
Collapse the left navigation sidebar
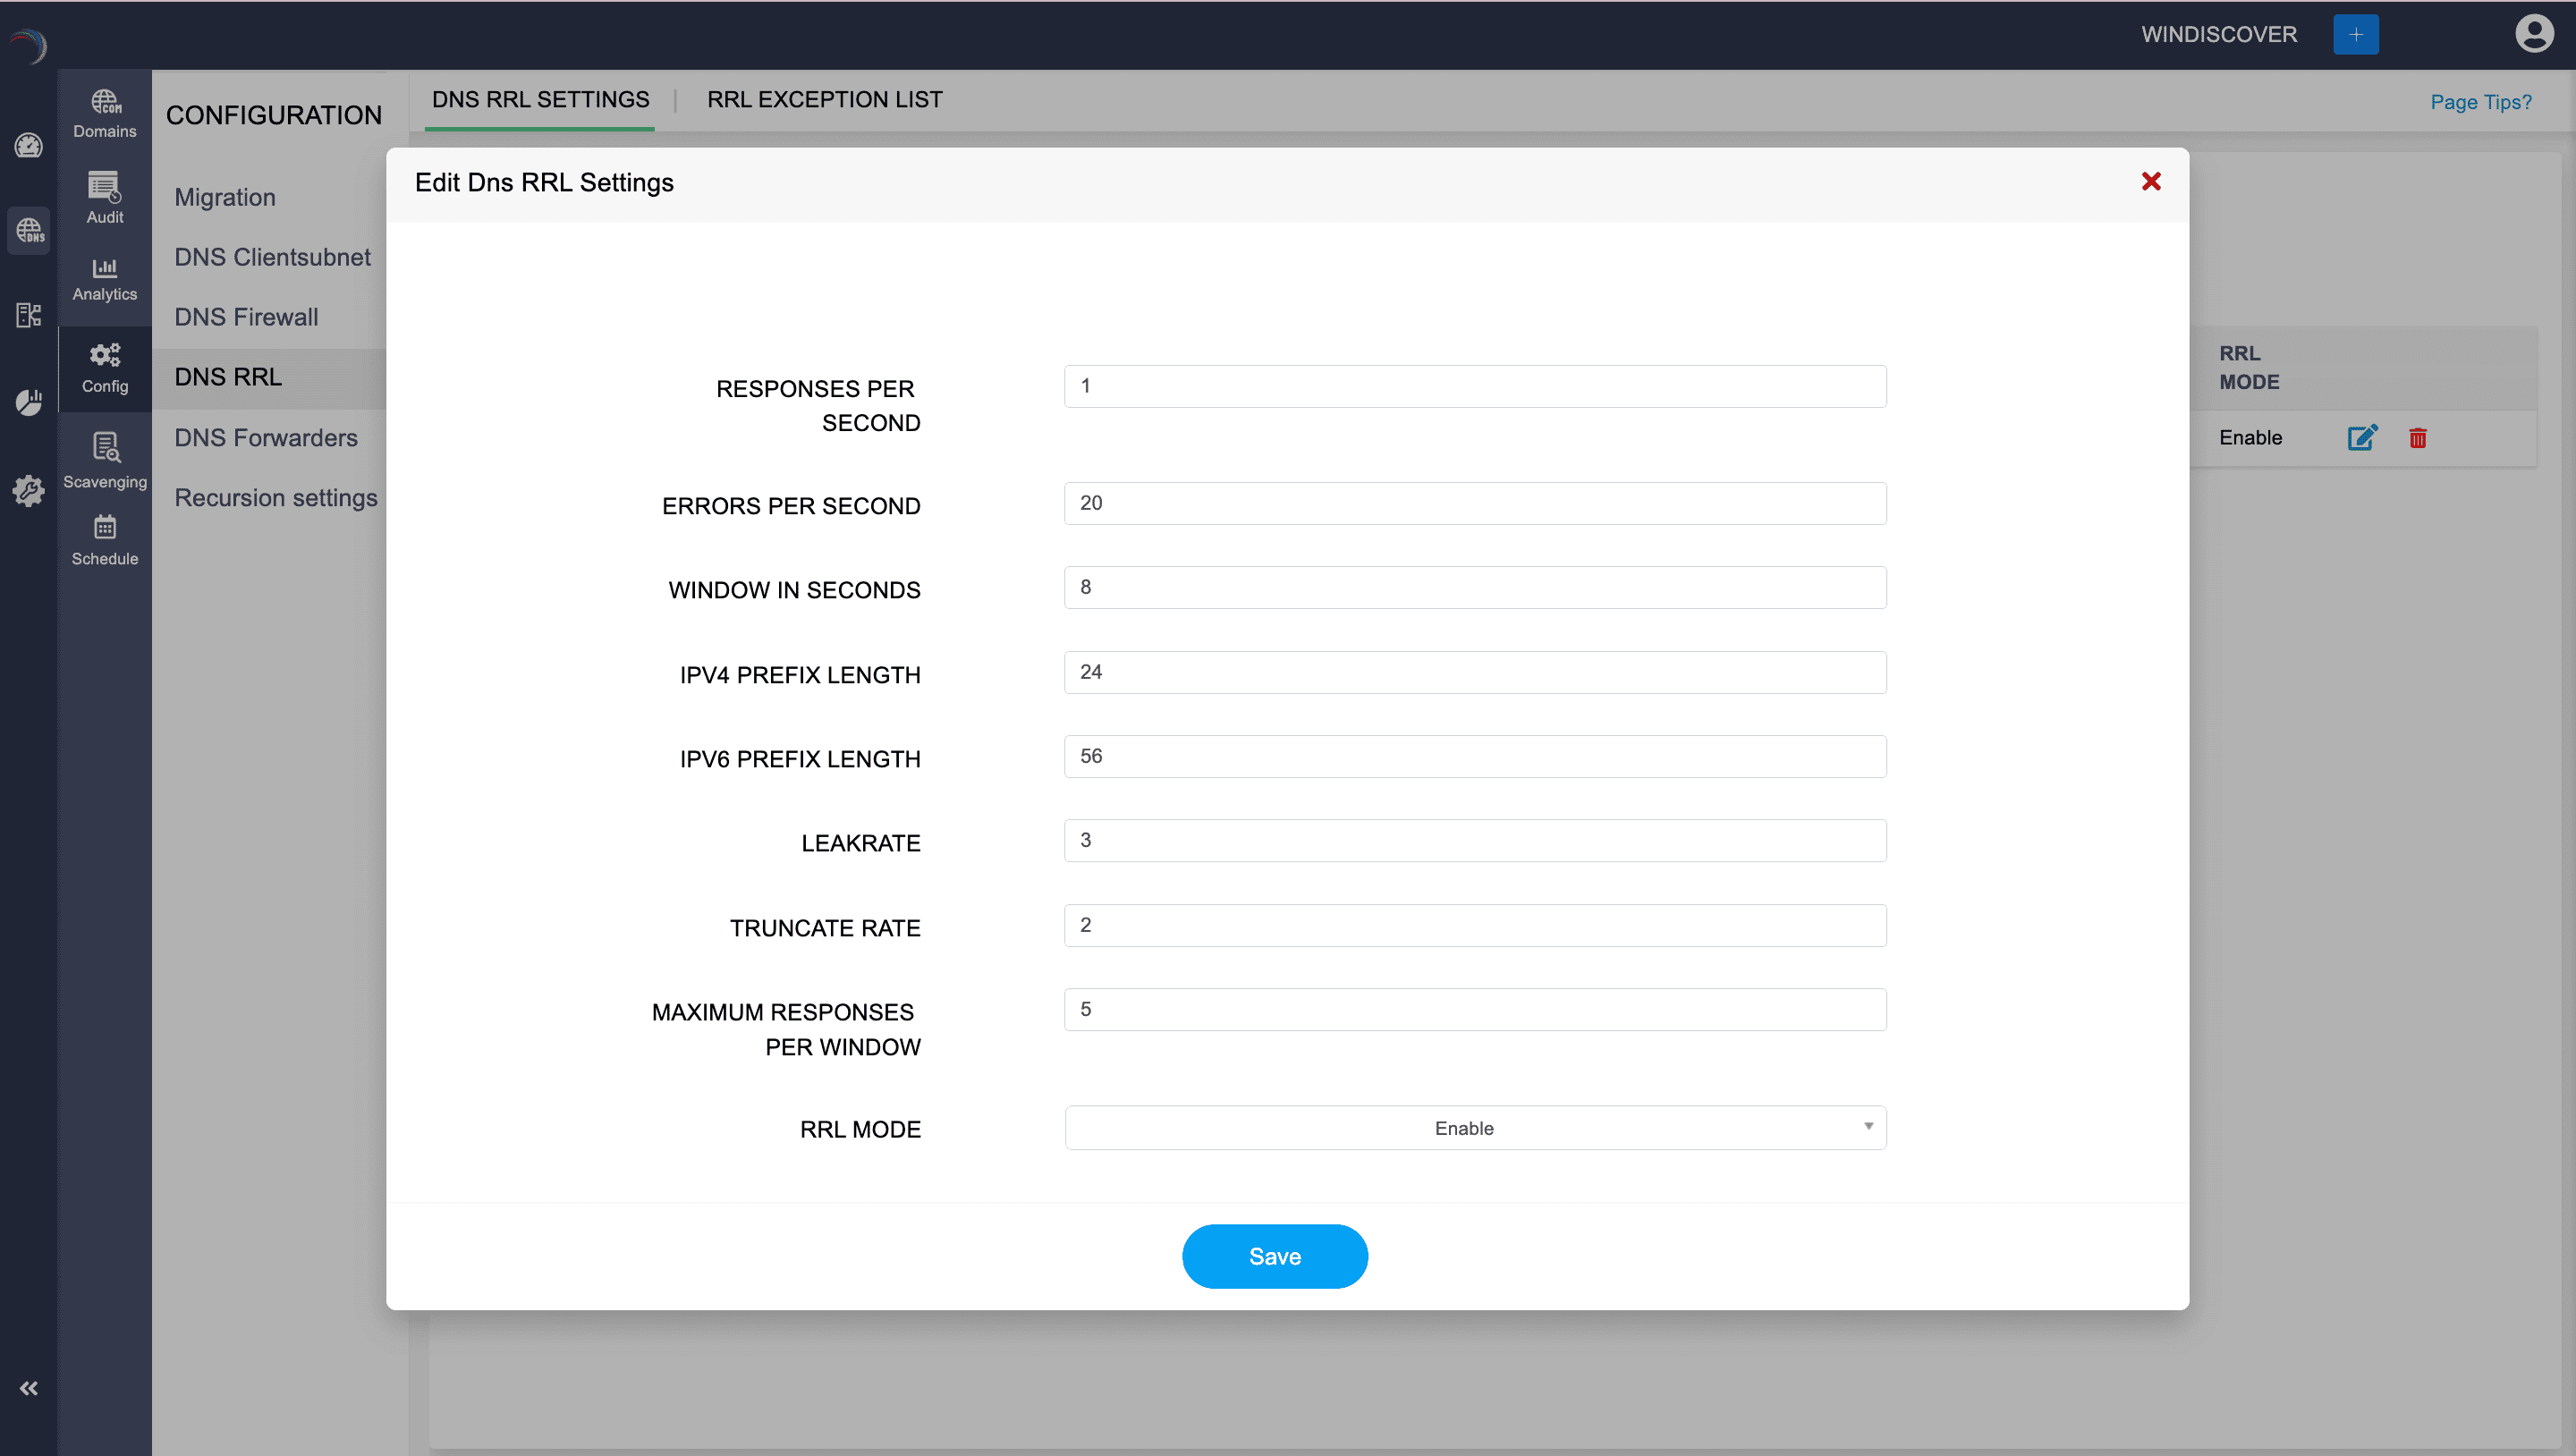click(28, 1388)
